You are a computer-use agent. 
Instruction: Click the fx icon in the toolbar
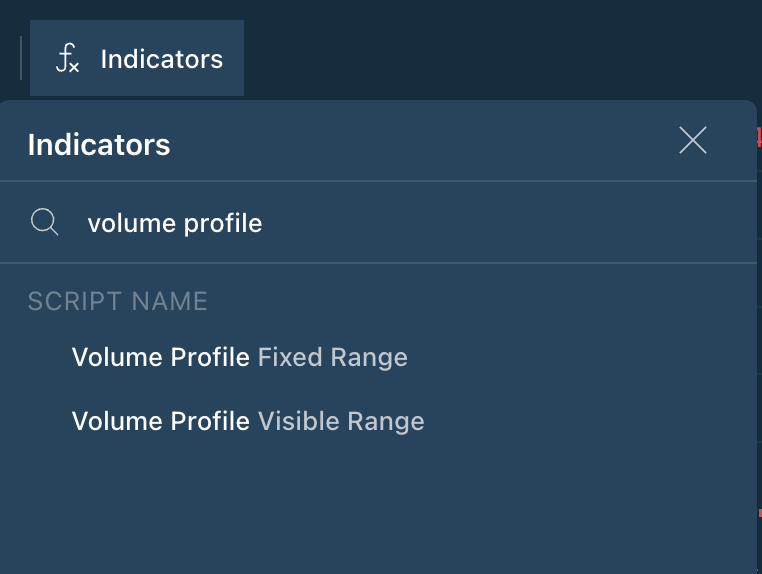pos(67,59)
